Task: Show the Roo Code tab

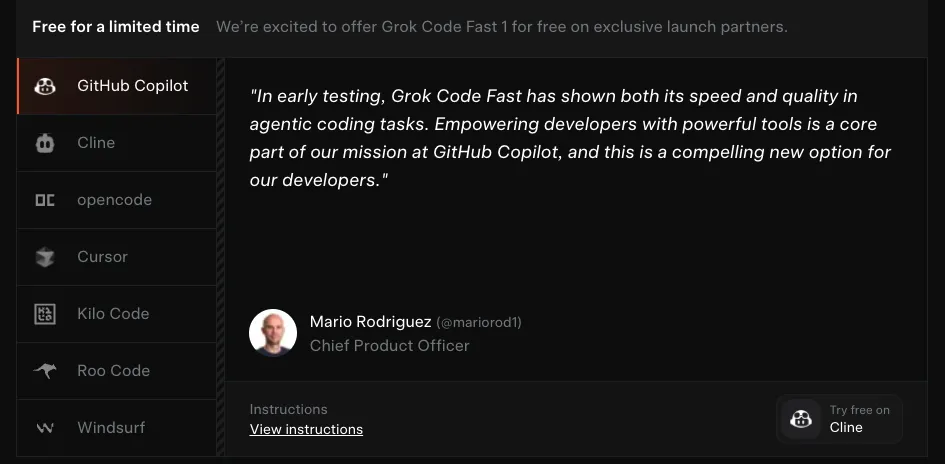Action: (113, 371)
